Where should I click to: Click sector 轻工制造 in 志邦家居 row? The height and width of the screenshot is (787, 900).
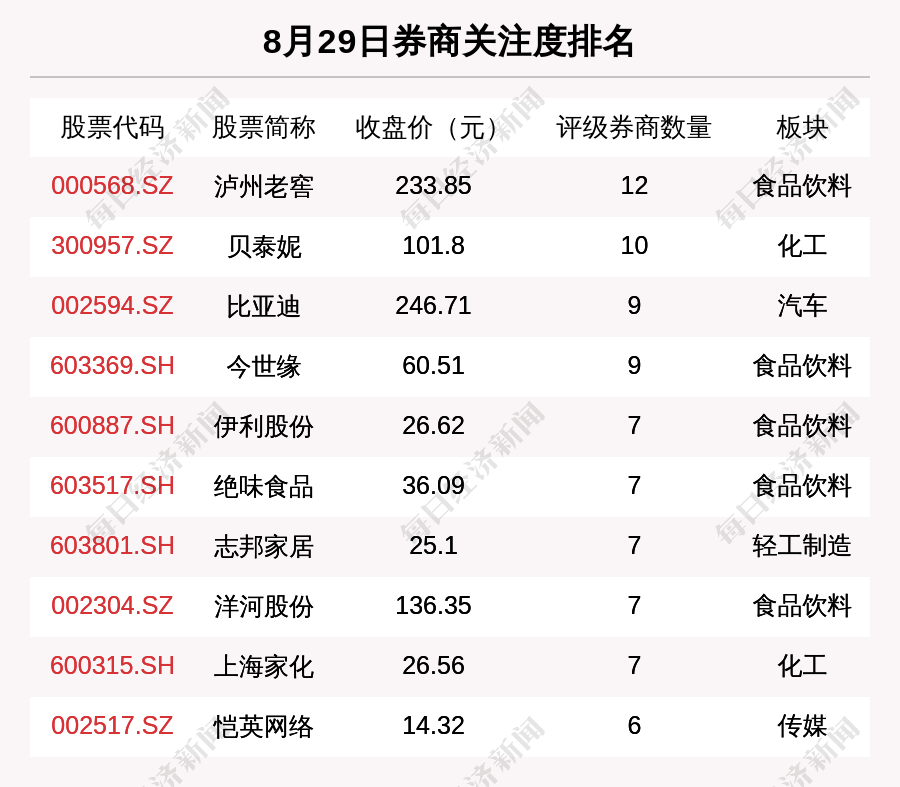[802, 546]
